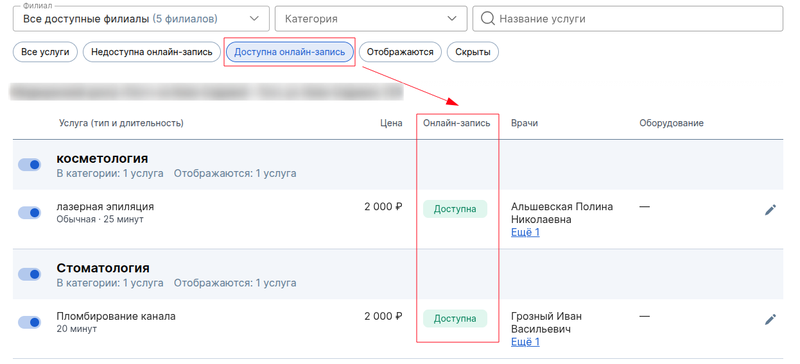The width and height of the screenshot is (800, 364).
Task: Click edit pencil for Пломбирование канала
Action: 770,319
